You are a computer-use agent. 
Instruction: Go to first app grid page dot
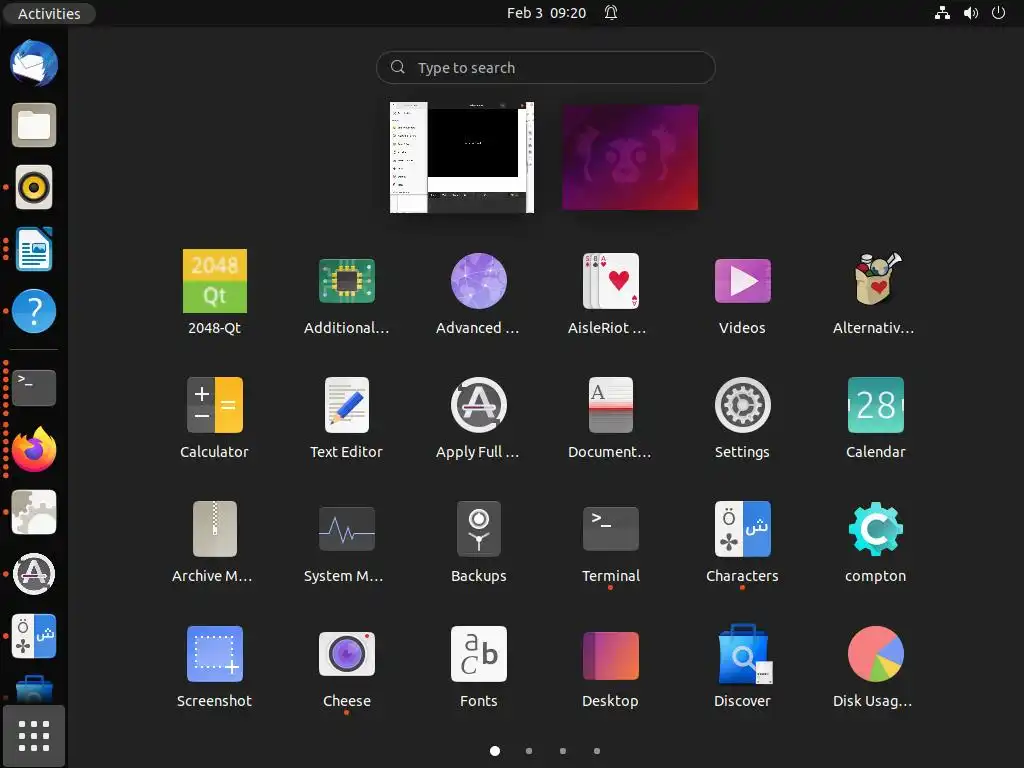coord(495,751)
